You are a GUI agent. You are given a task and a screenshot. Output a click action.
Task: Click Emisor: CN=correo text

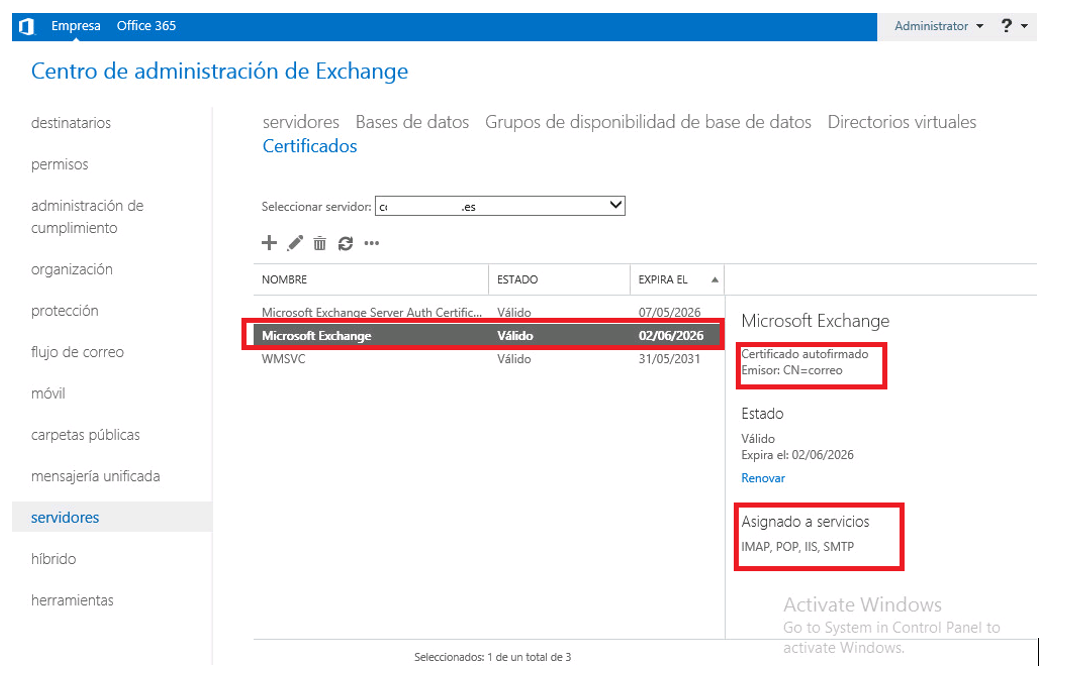[792, 370]
